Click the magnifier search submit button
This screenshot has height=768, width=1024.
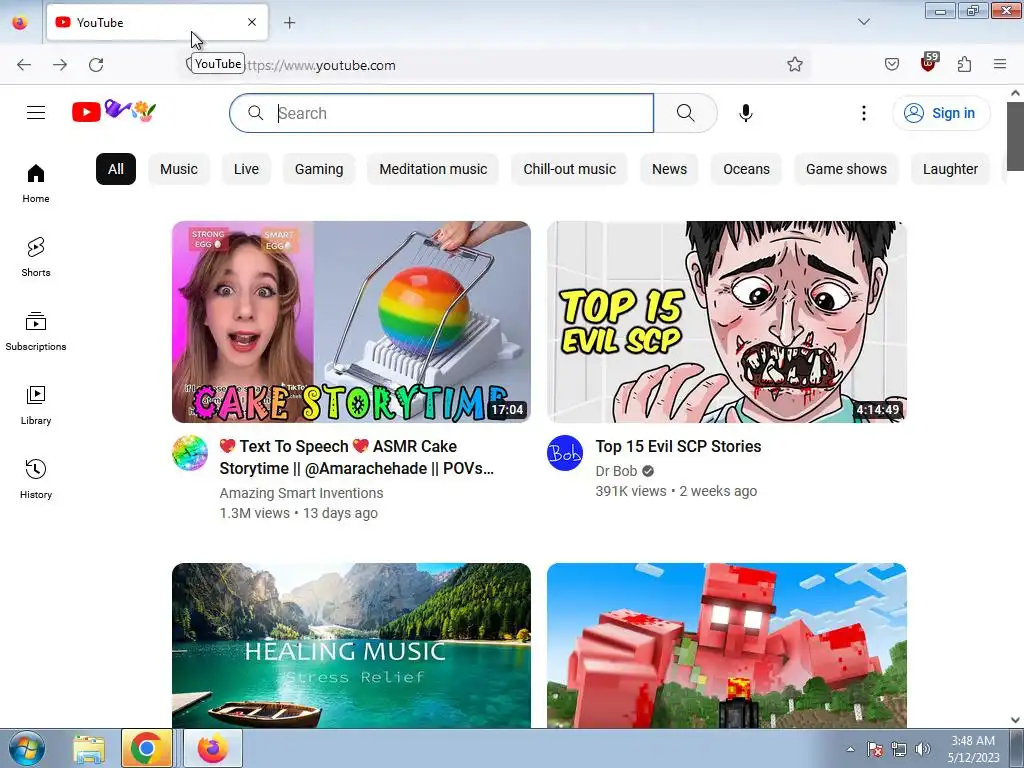686,113
